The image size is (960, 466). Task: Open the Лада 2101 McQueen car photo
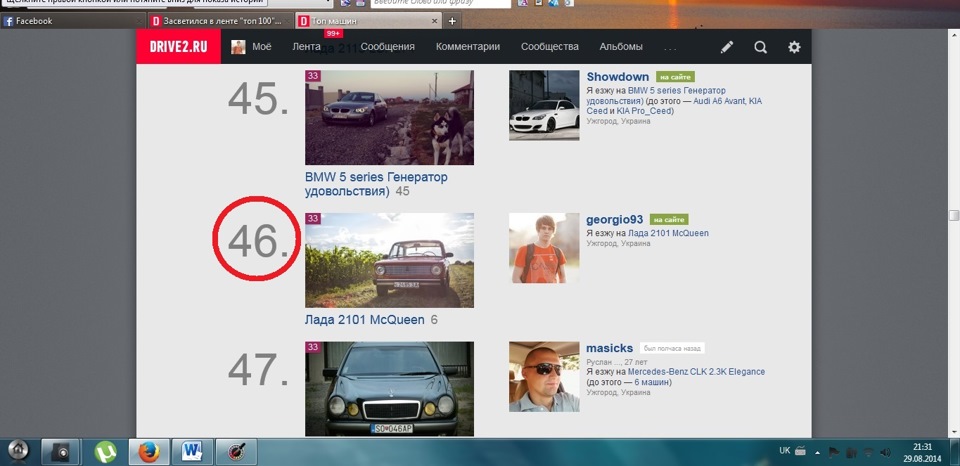(x=389, y=260)
